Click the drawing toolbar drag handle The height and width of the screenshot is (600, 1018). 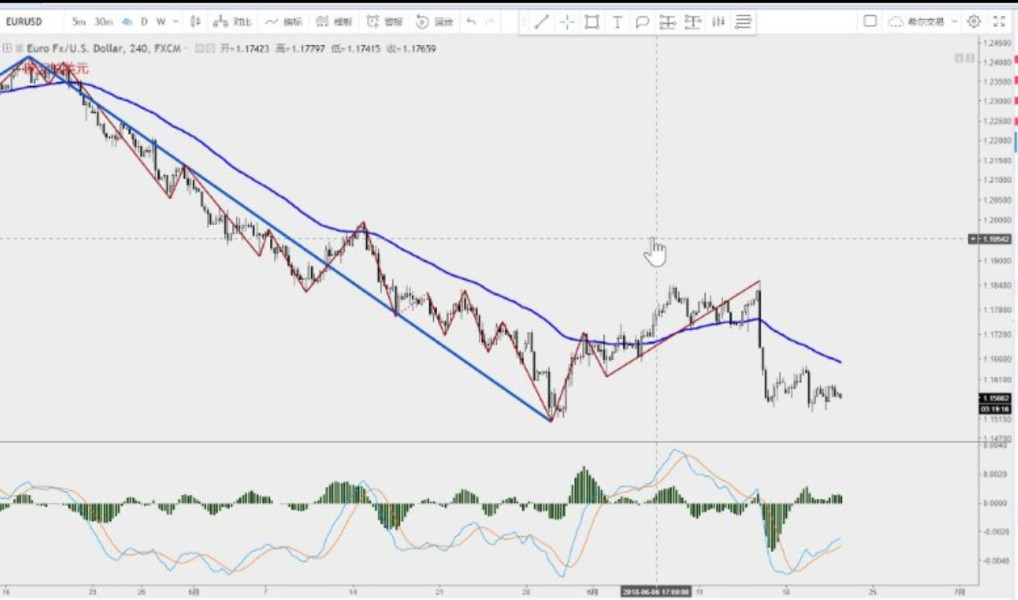(x=524, y=22)
